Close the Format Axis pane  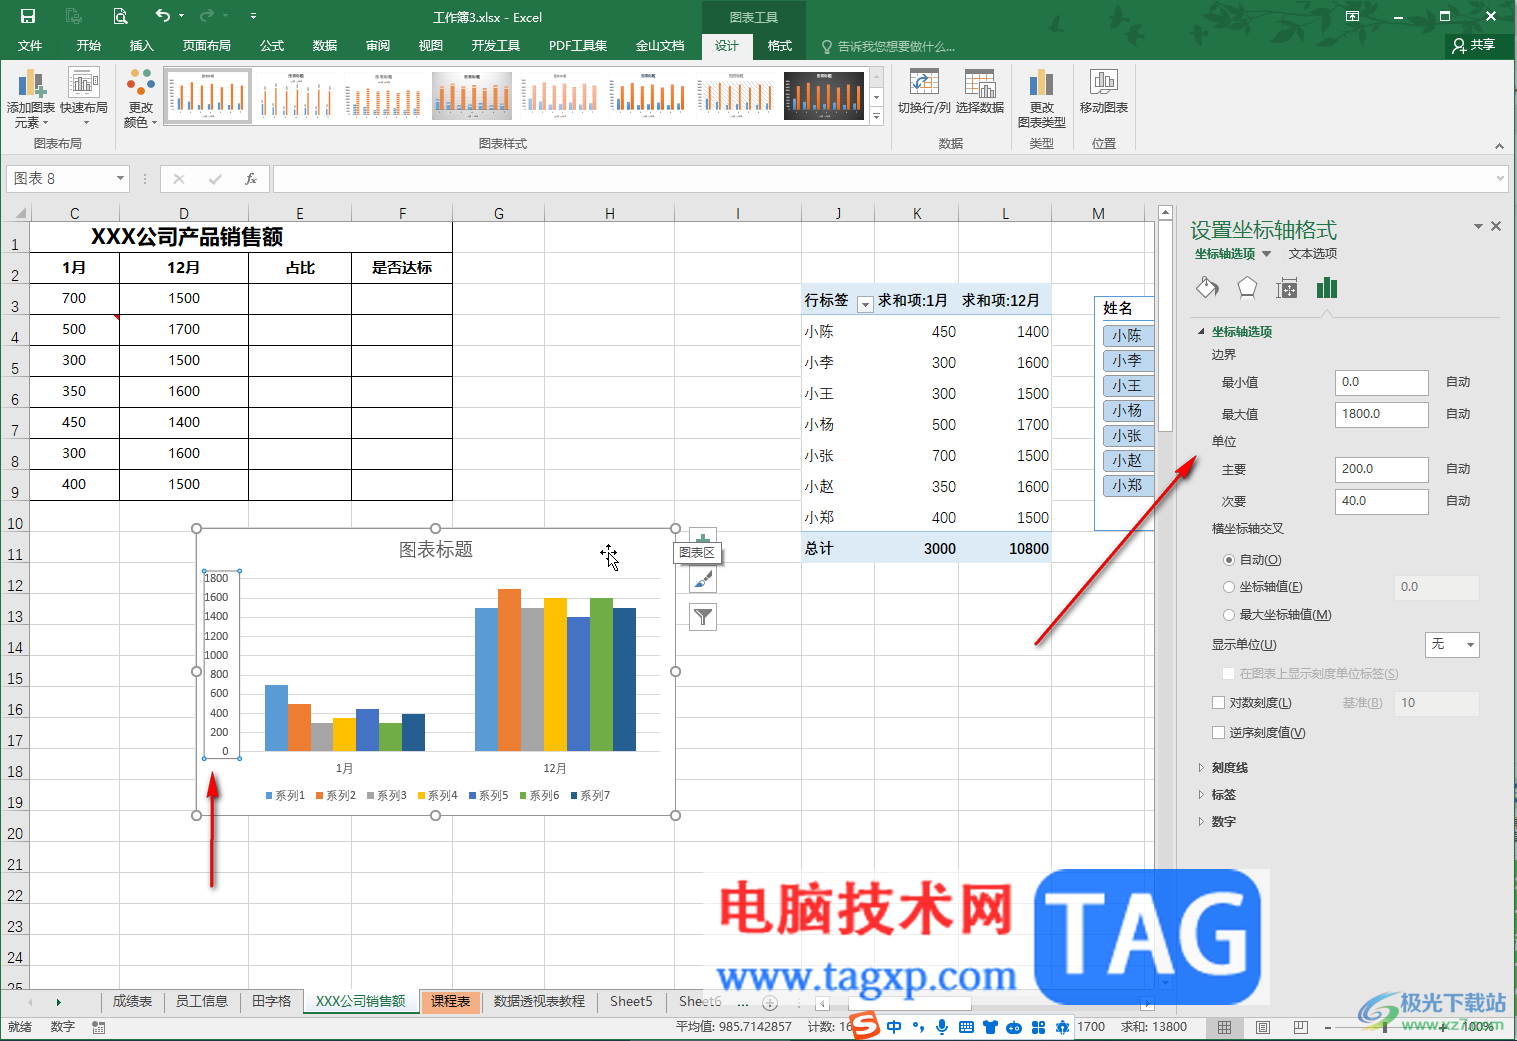pyautogui.click(x=1496, y=226)
